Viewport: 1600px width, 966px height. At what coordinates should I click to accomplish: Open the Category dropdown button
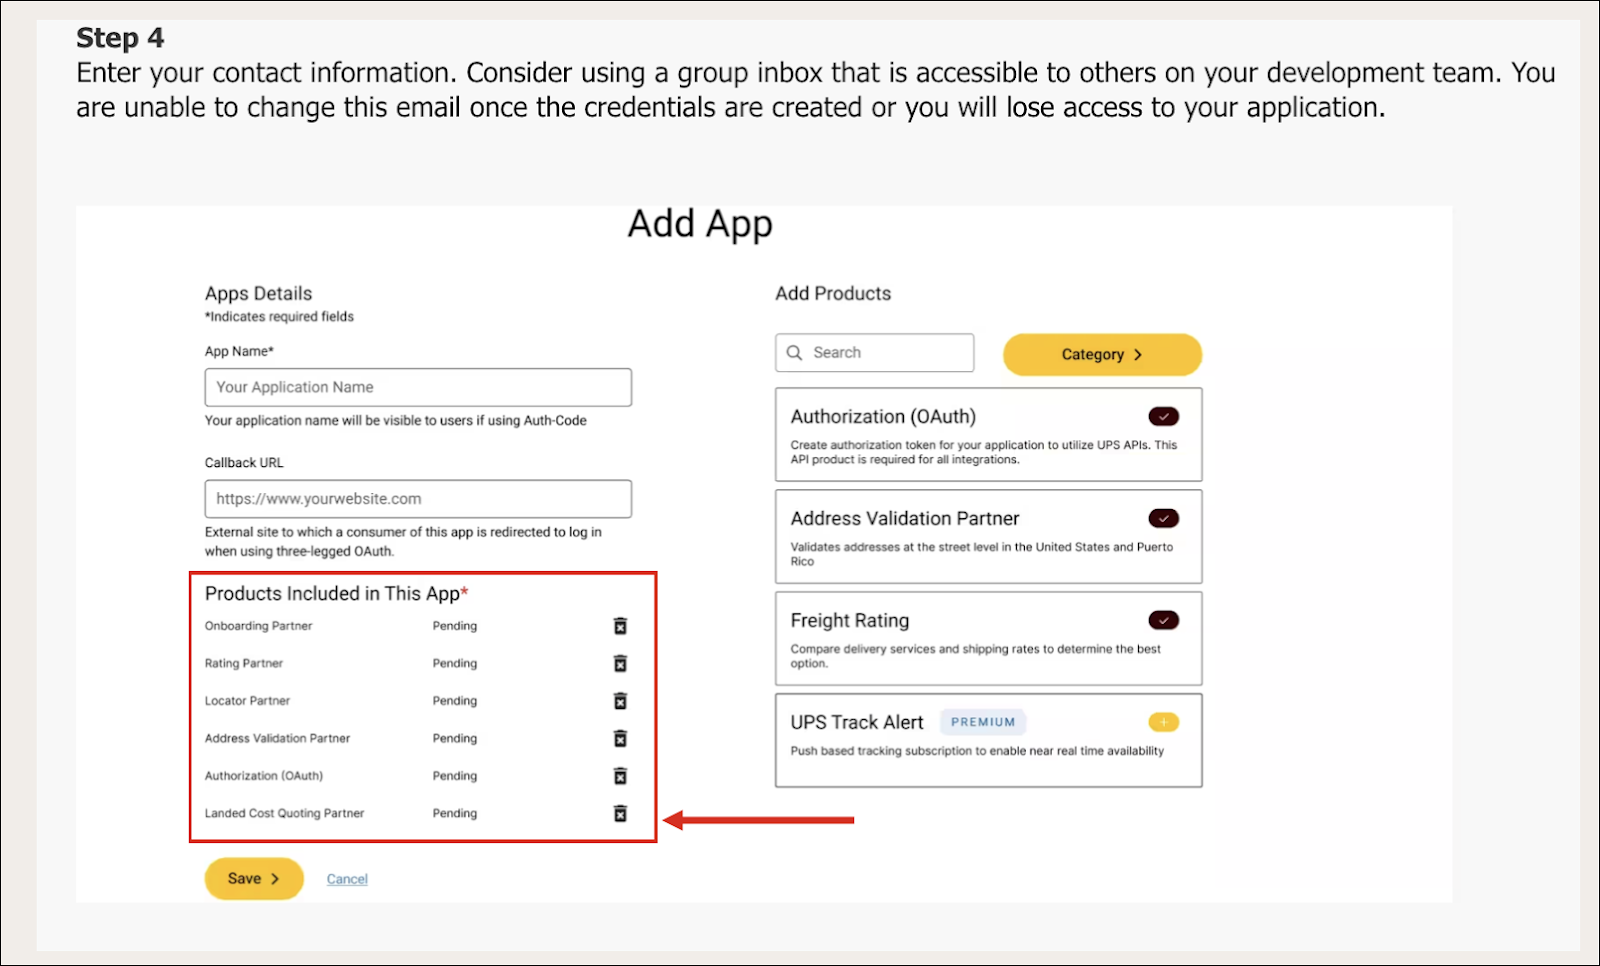[1102, 354]
